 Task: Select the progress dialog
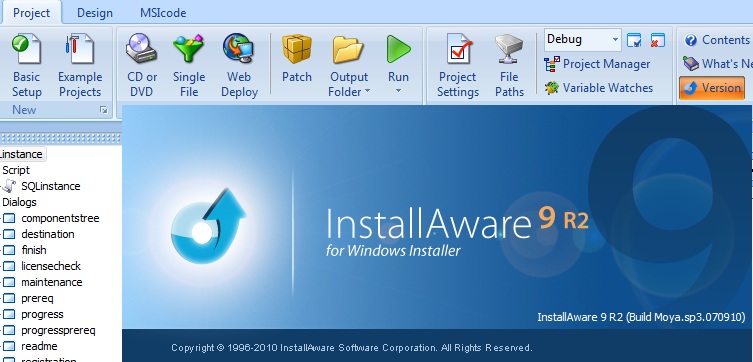click(42, 314)
